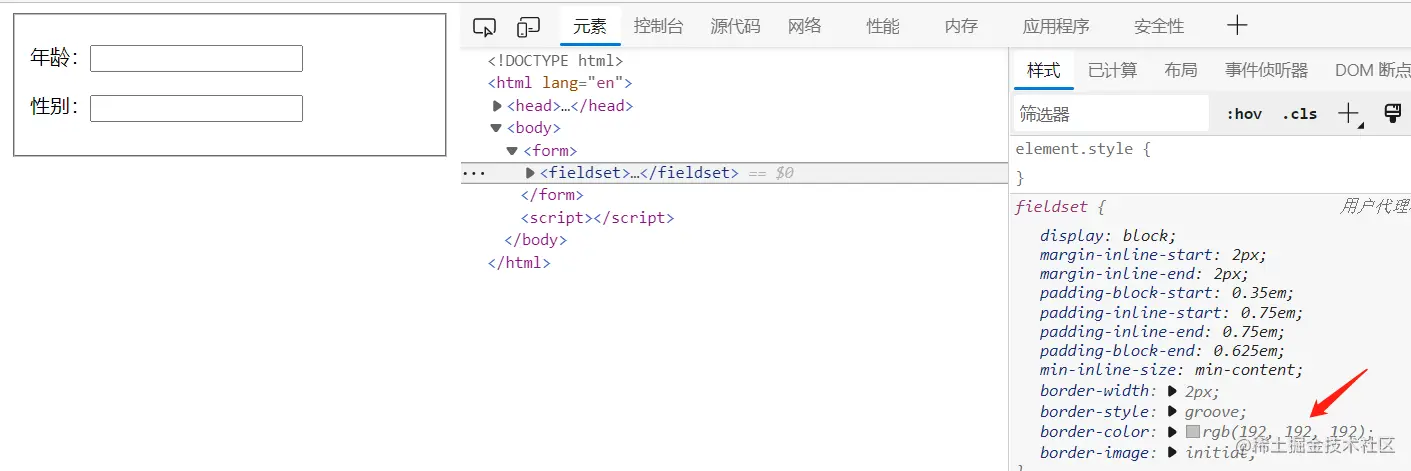Select the DOM 断点 sub-tab
Image resolution: width=1411 pixels, height=471 pixels.
click(1372, 70)
